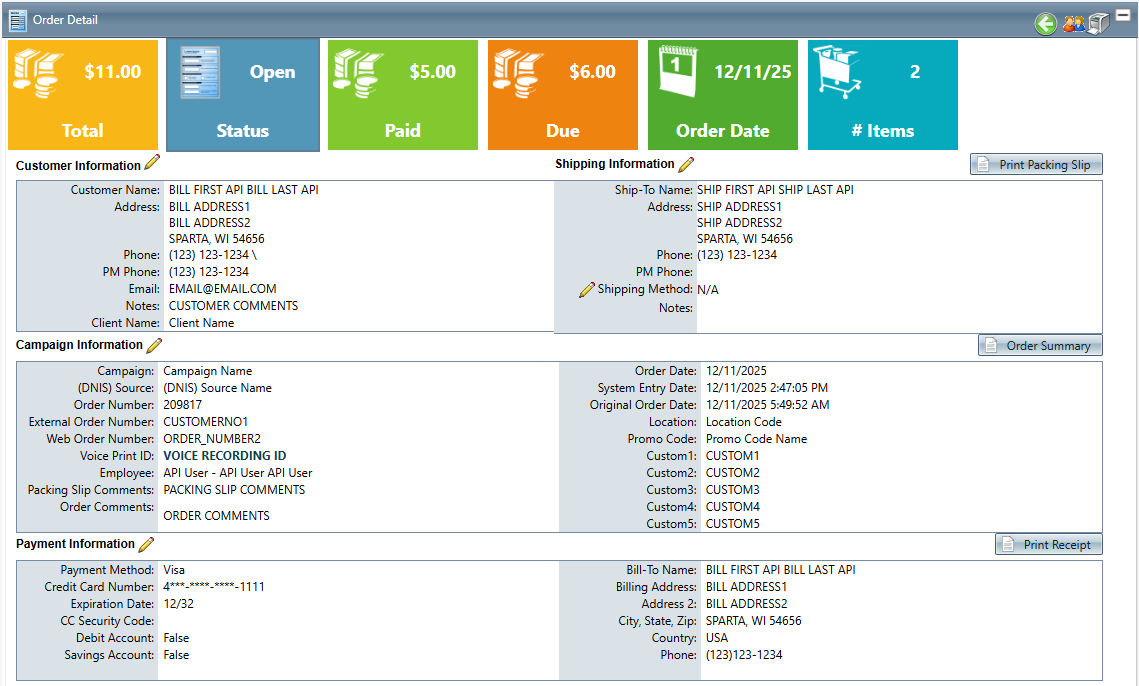1139x686 pixels.
Task: Open the # Items tile
Action: 883,95
